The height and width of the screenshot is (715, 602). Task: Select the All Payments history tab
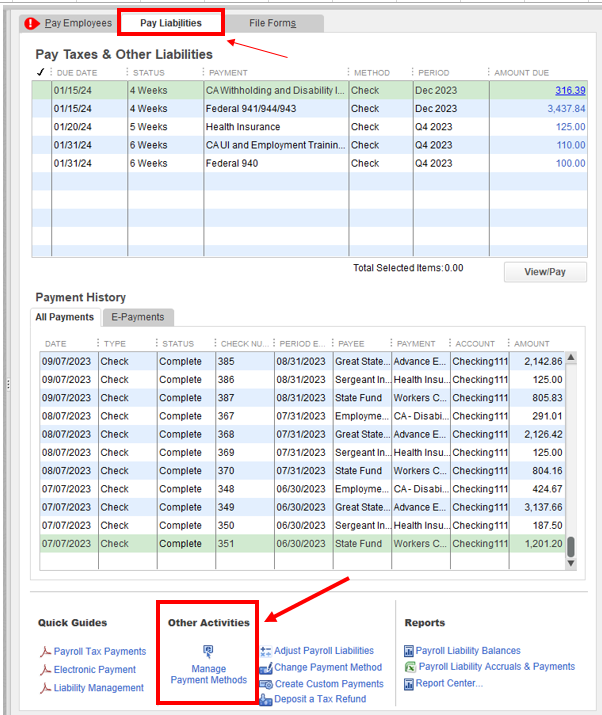click(65, 317)
